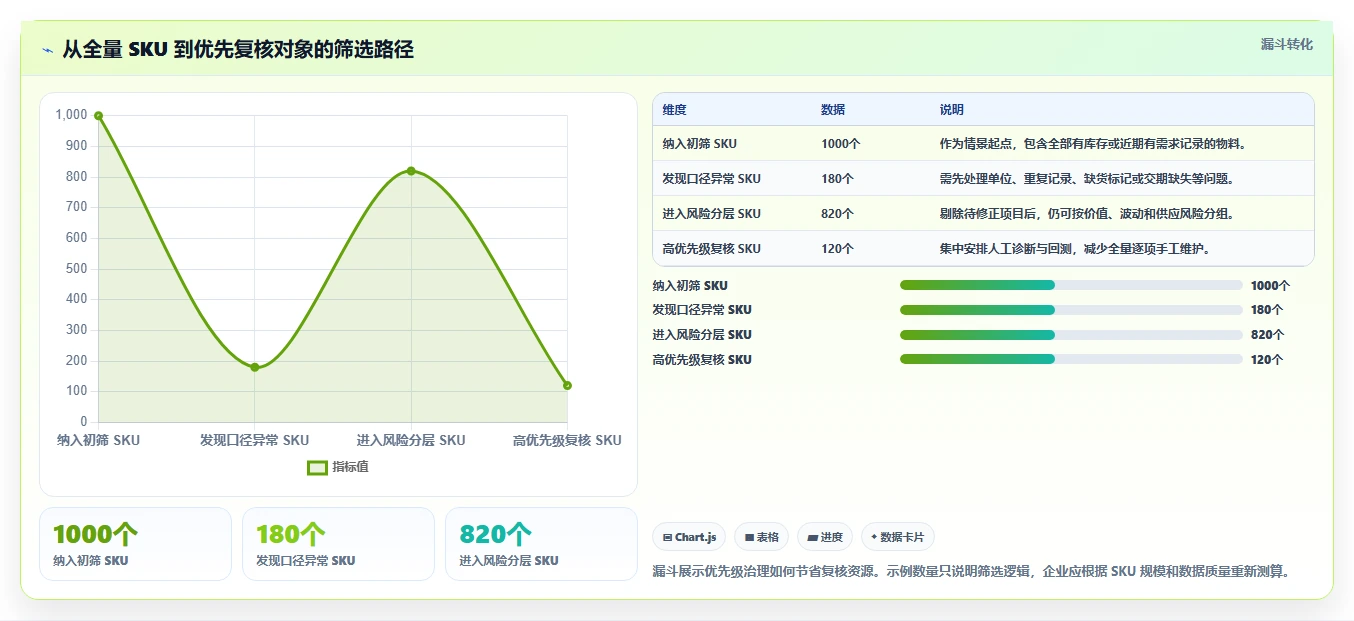Click the Chart.js tag chip
The width and height of the screenshot is (1354, 621).
(690, 537)
